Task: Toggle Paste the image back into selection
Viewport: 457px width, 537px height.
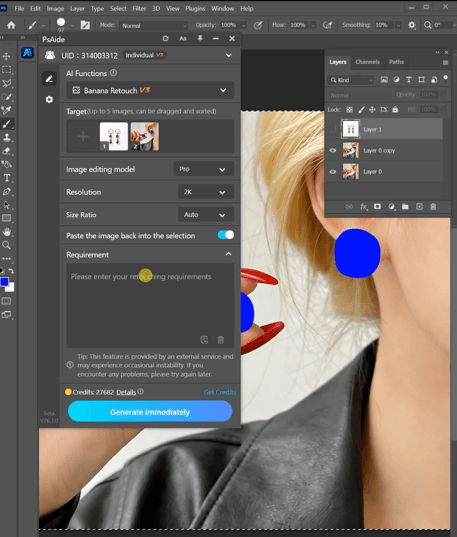Action: tap(226, 235)
